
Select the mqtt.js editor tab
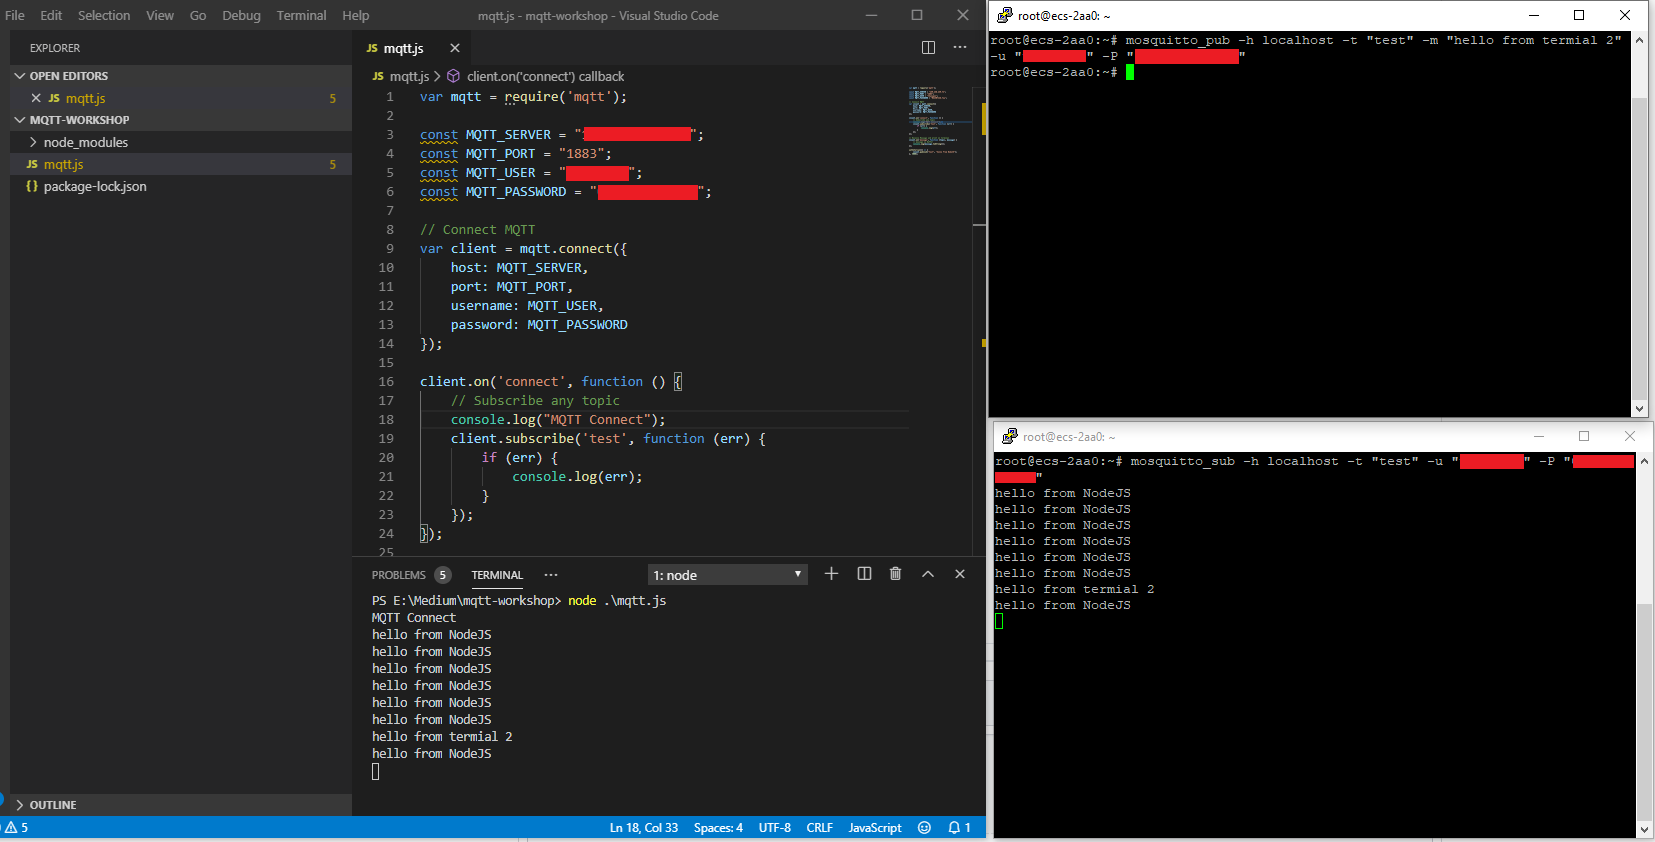(x=403, y=48)
